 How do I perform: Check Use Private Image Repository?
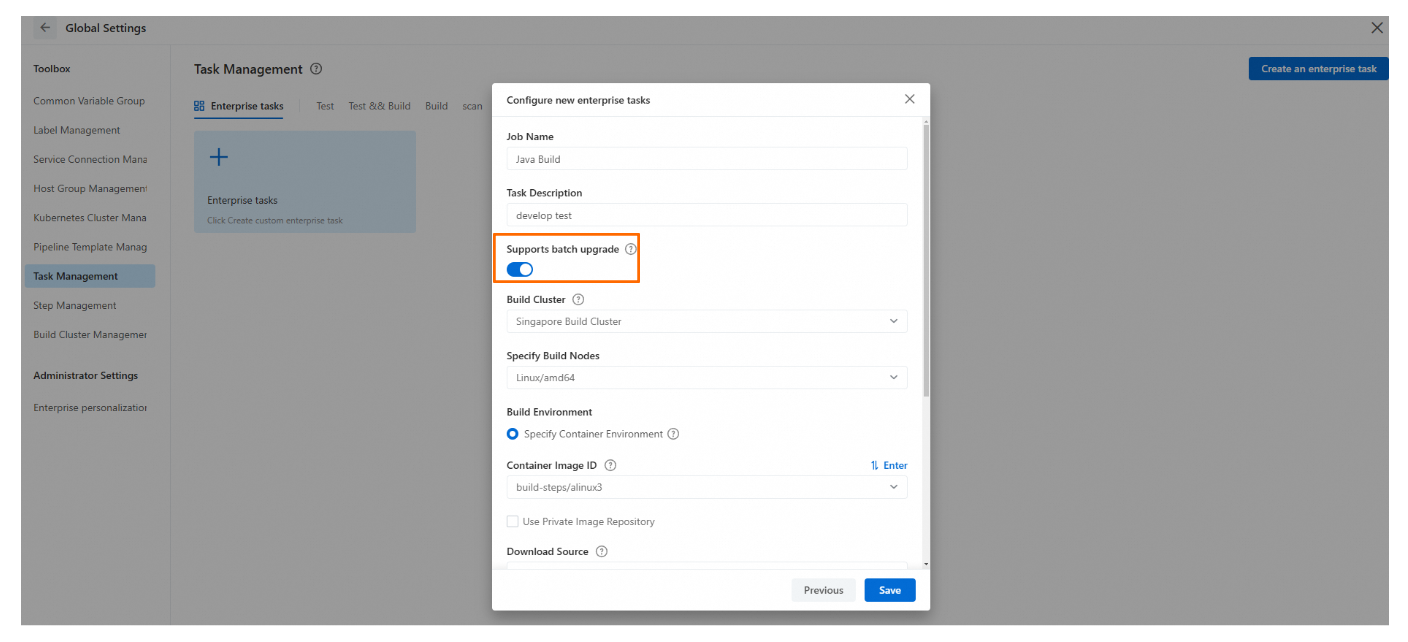point(513,521)
